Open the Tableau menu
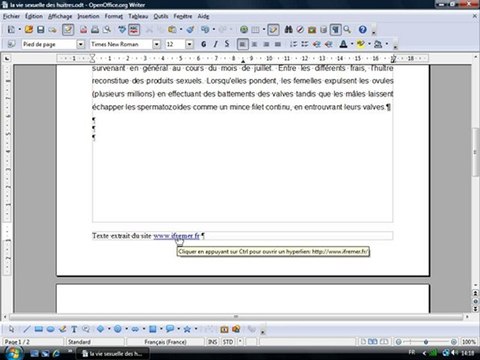This screenshot has width=480, height=360. 138,16
